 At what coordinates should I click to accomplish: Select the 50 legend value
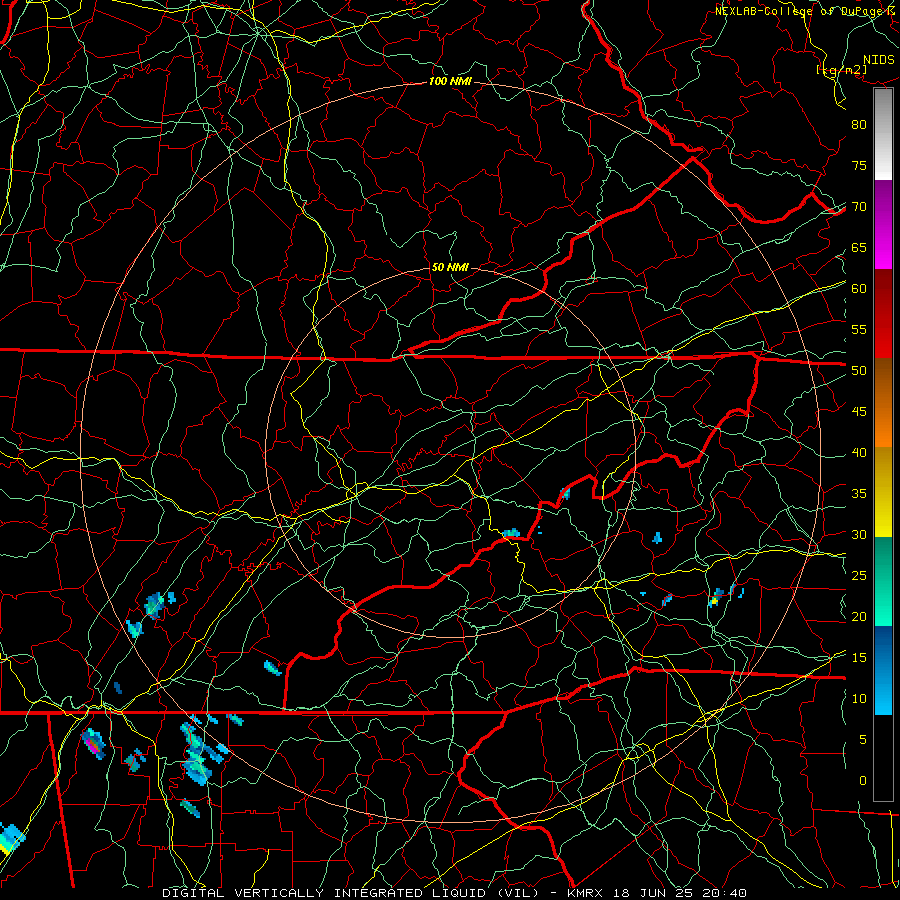(859, 371)
